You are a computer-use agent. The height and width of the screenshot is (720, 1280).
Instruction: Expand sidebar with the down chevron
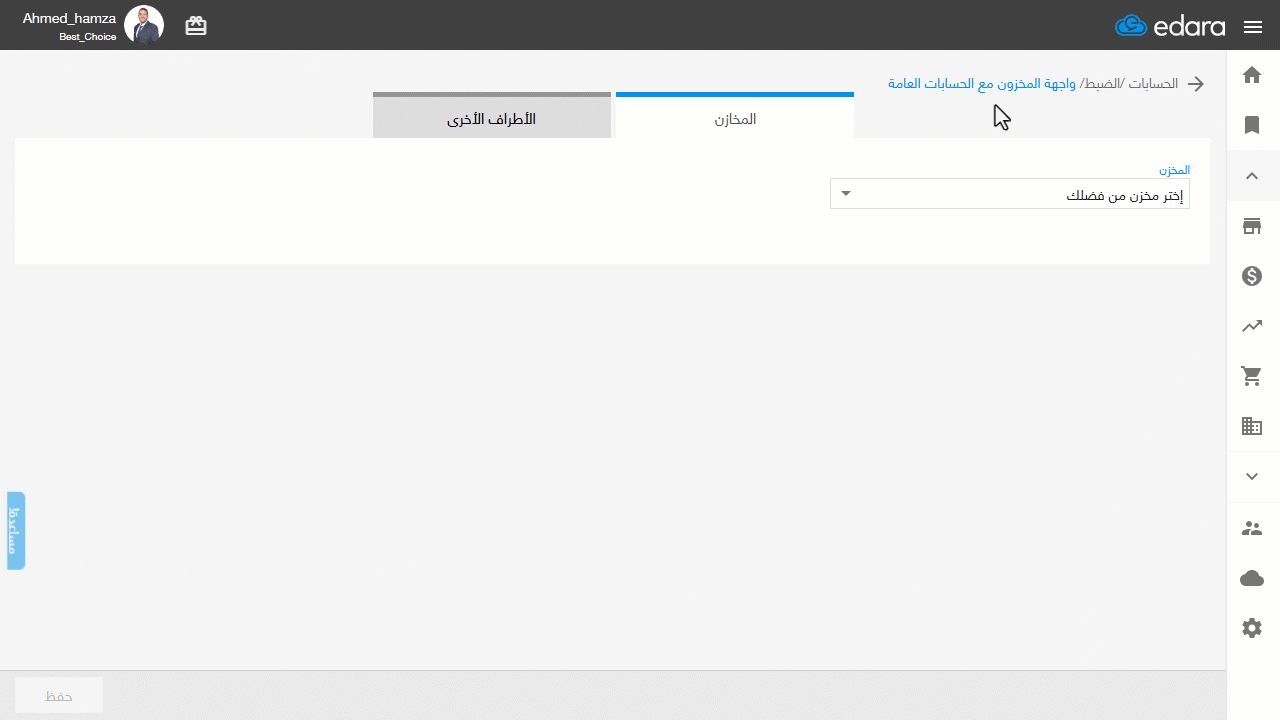point(1252,477)
